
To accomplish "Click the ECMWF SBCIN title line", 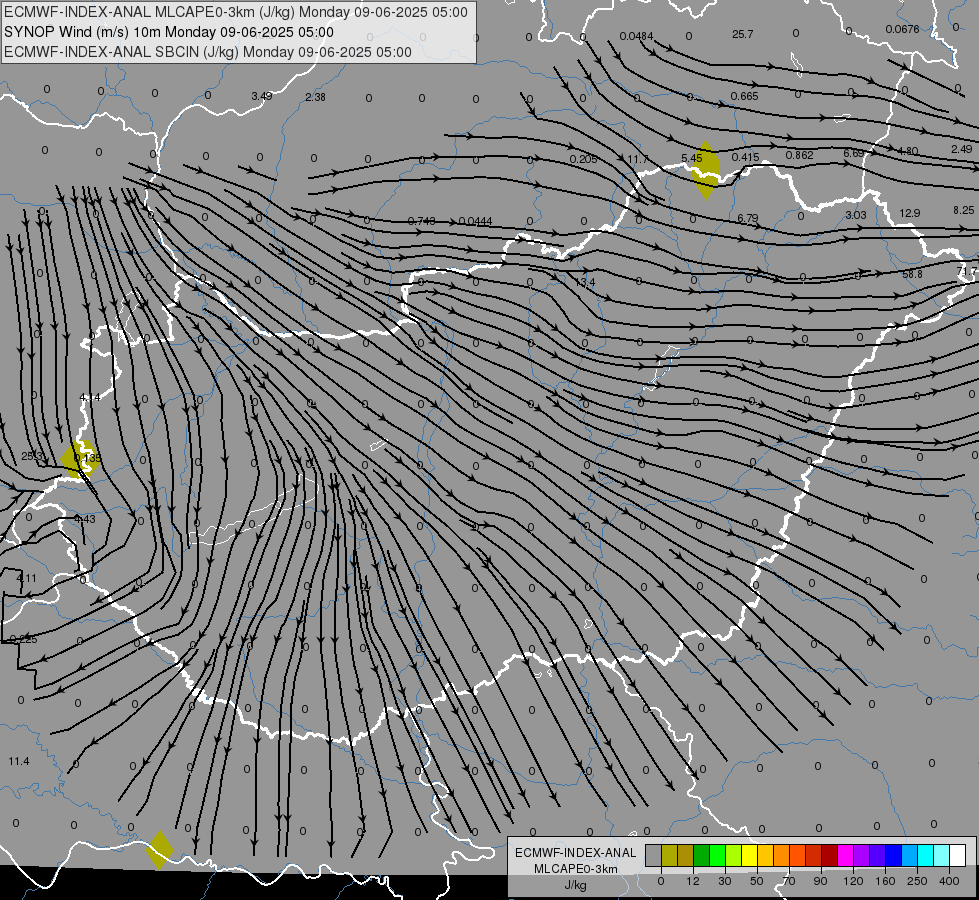I will click(x=208, y=52).
